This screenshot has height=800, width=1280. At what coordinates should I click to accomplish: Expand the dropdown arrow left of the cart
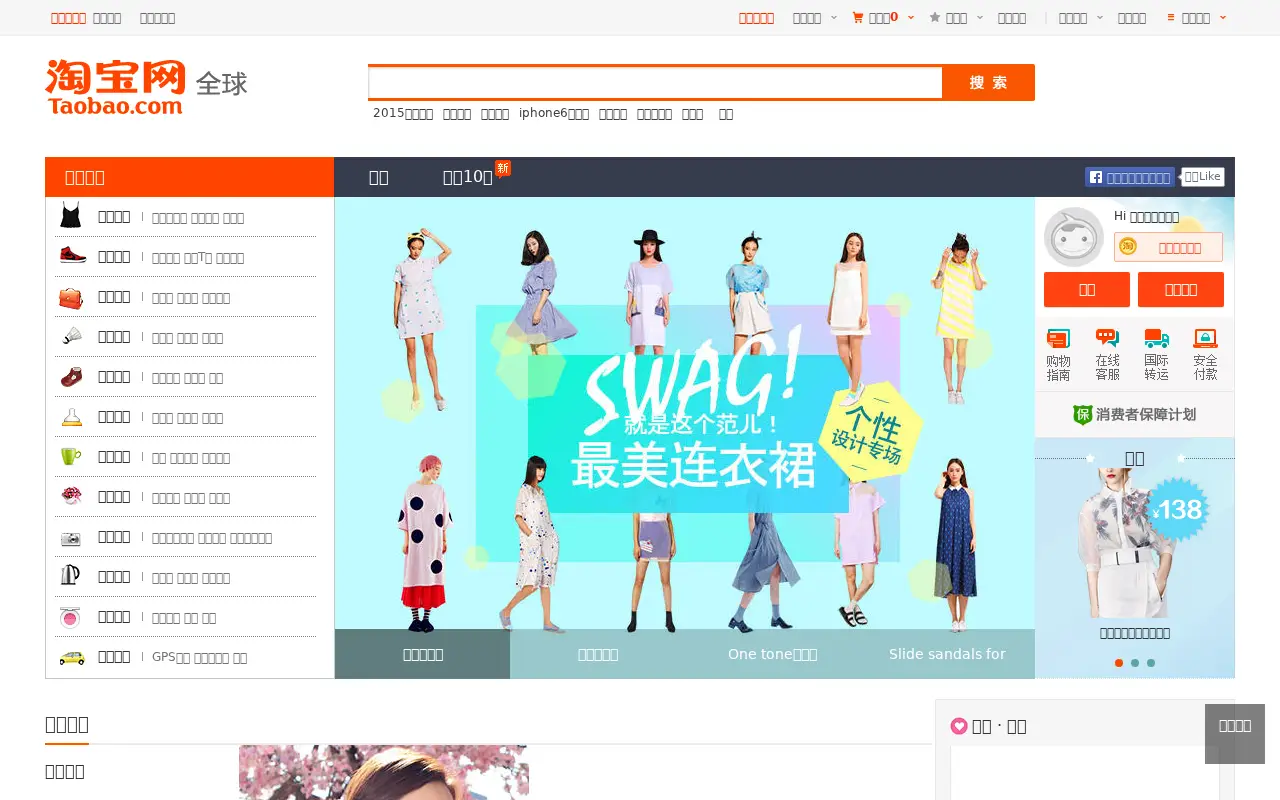834,17
